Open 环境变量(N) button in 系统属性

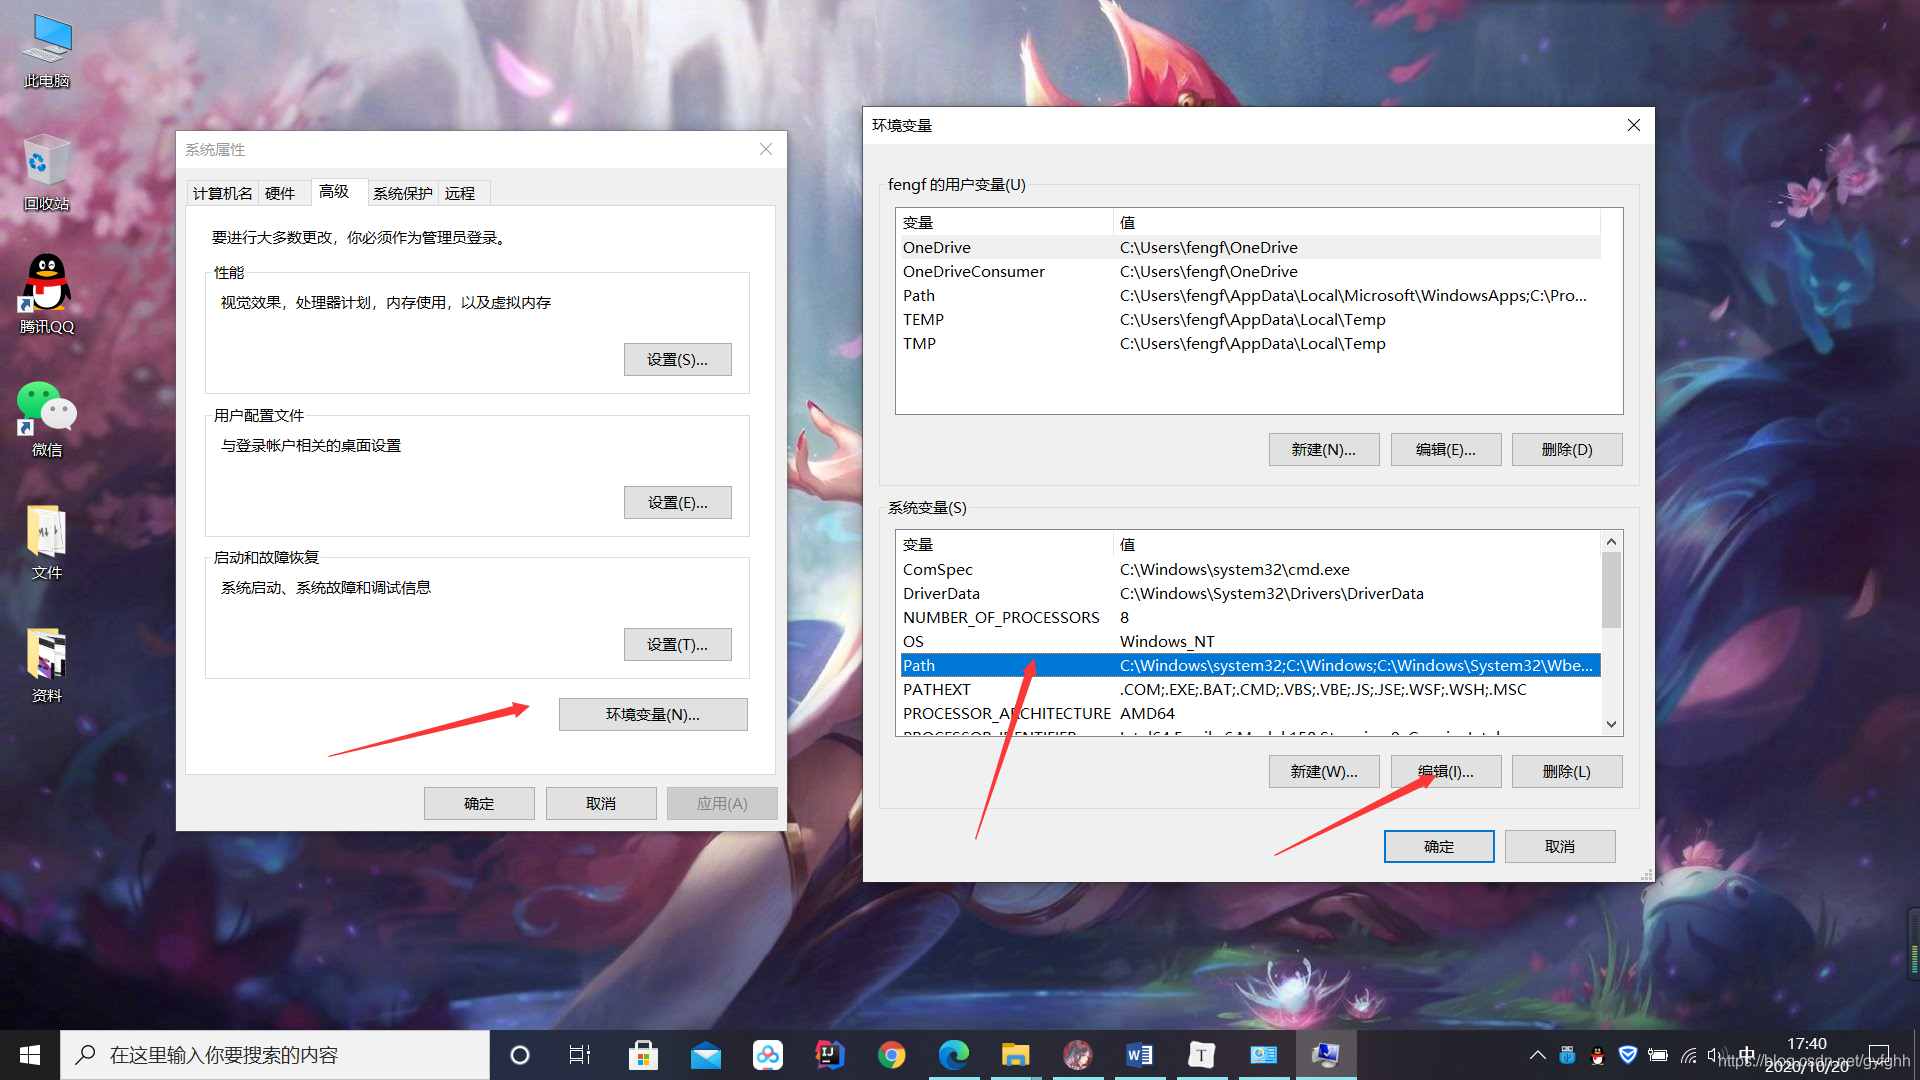click(x=653, y=715)
